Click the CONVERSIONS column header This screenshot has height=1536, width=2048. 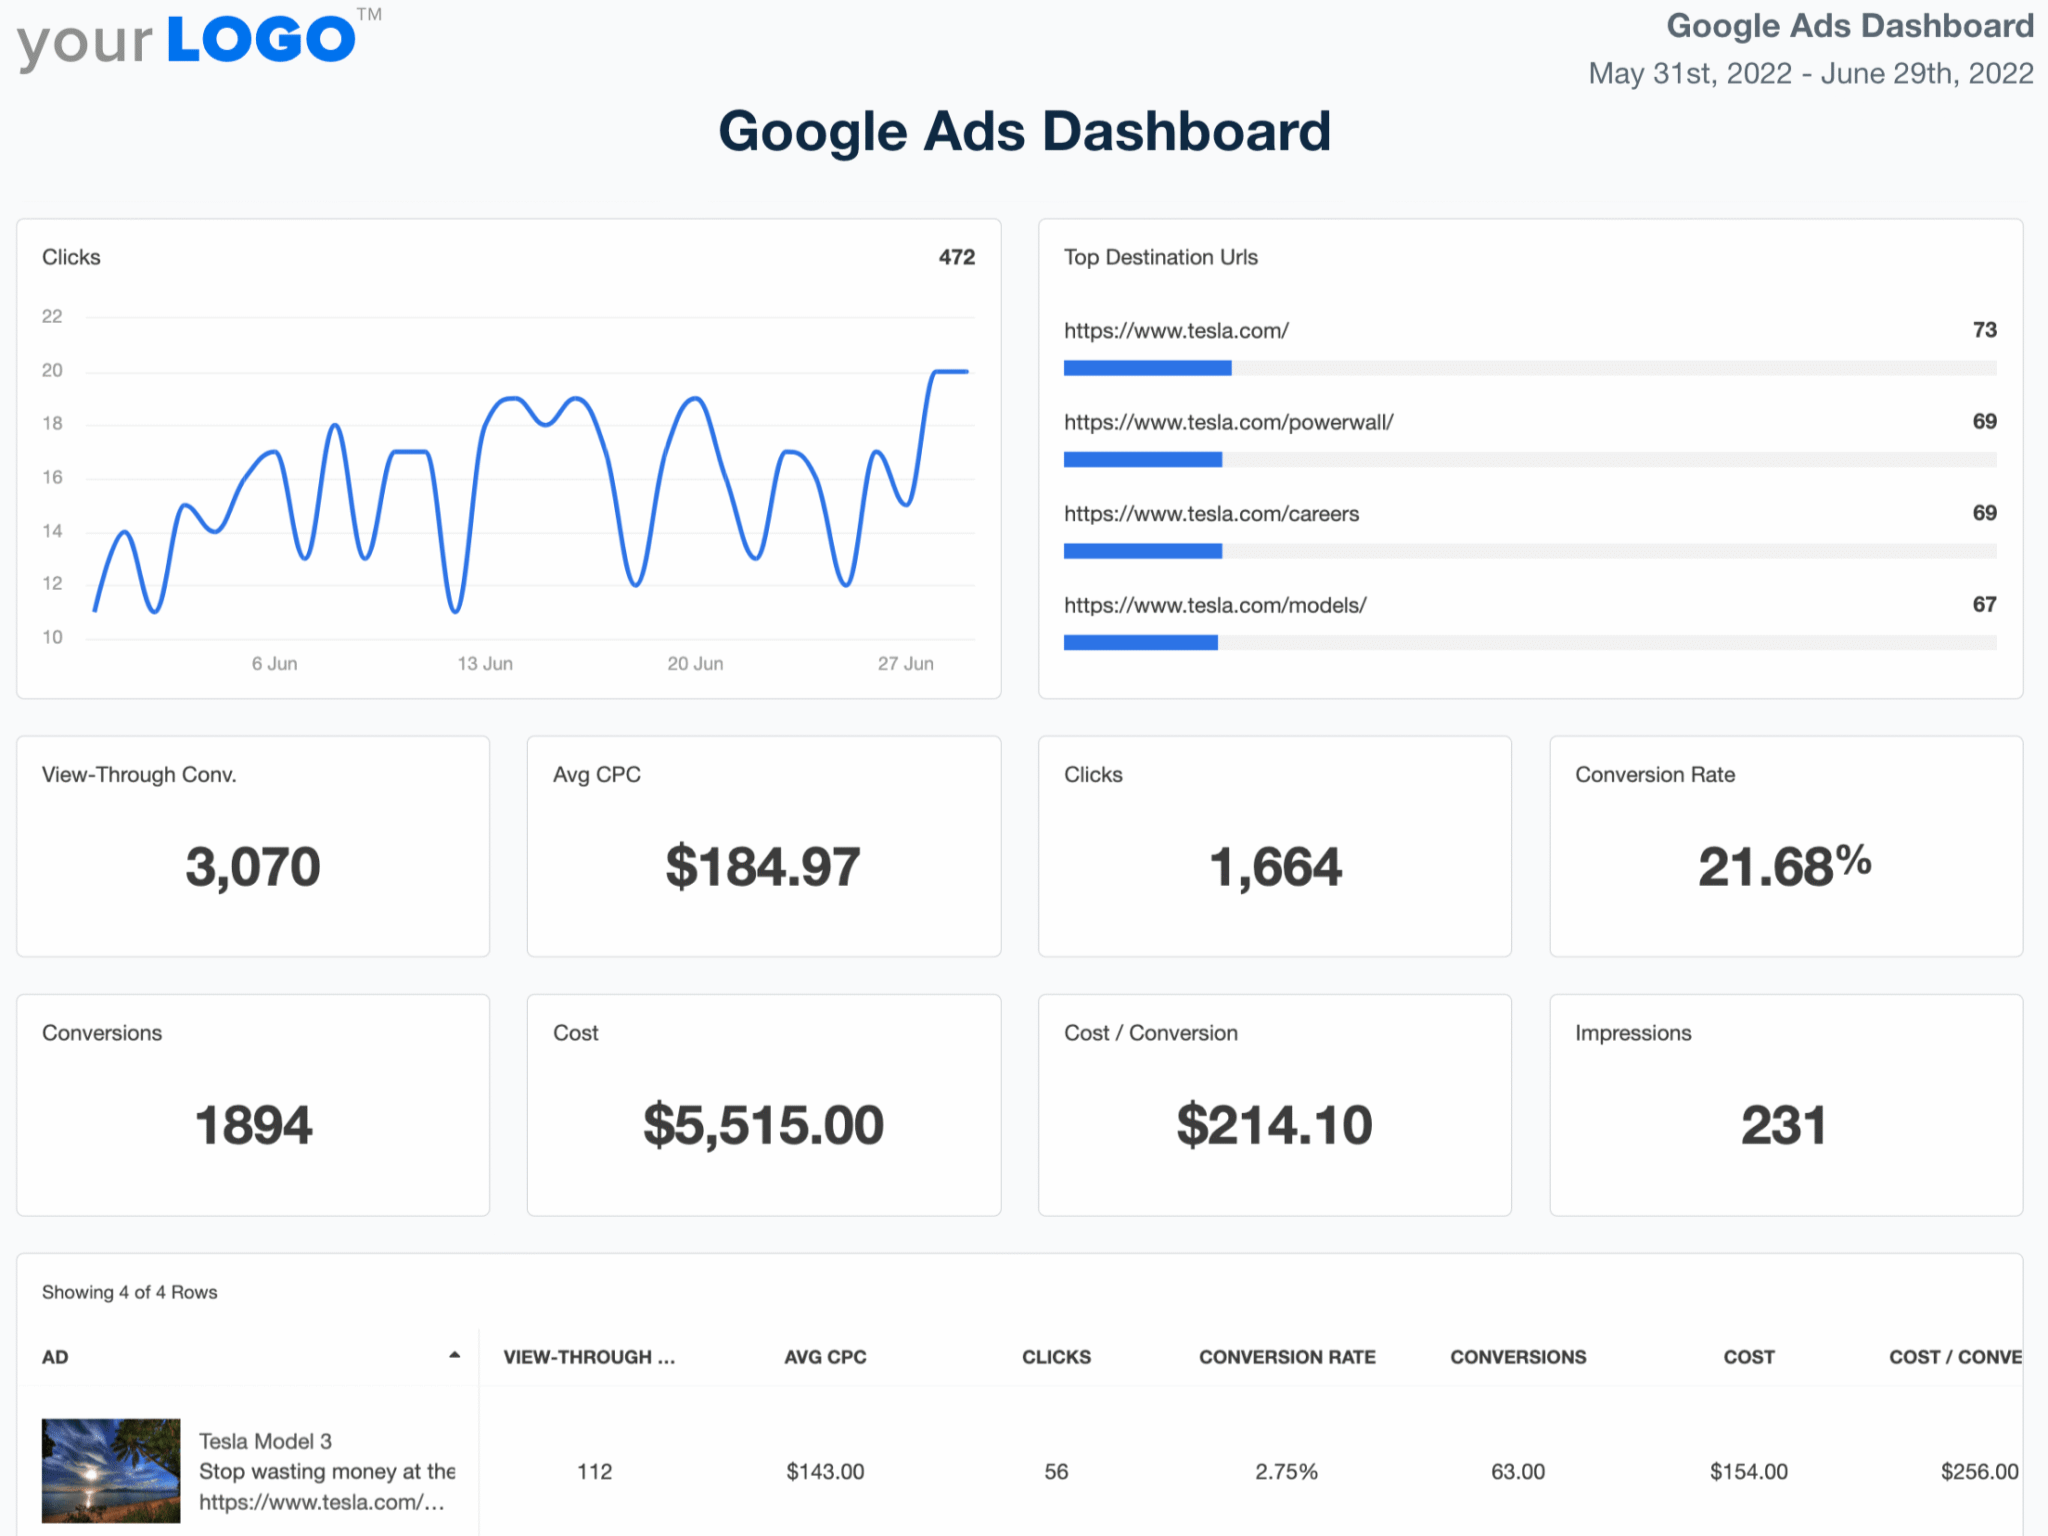click(1518, 1357)
